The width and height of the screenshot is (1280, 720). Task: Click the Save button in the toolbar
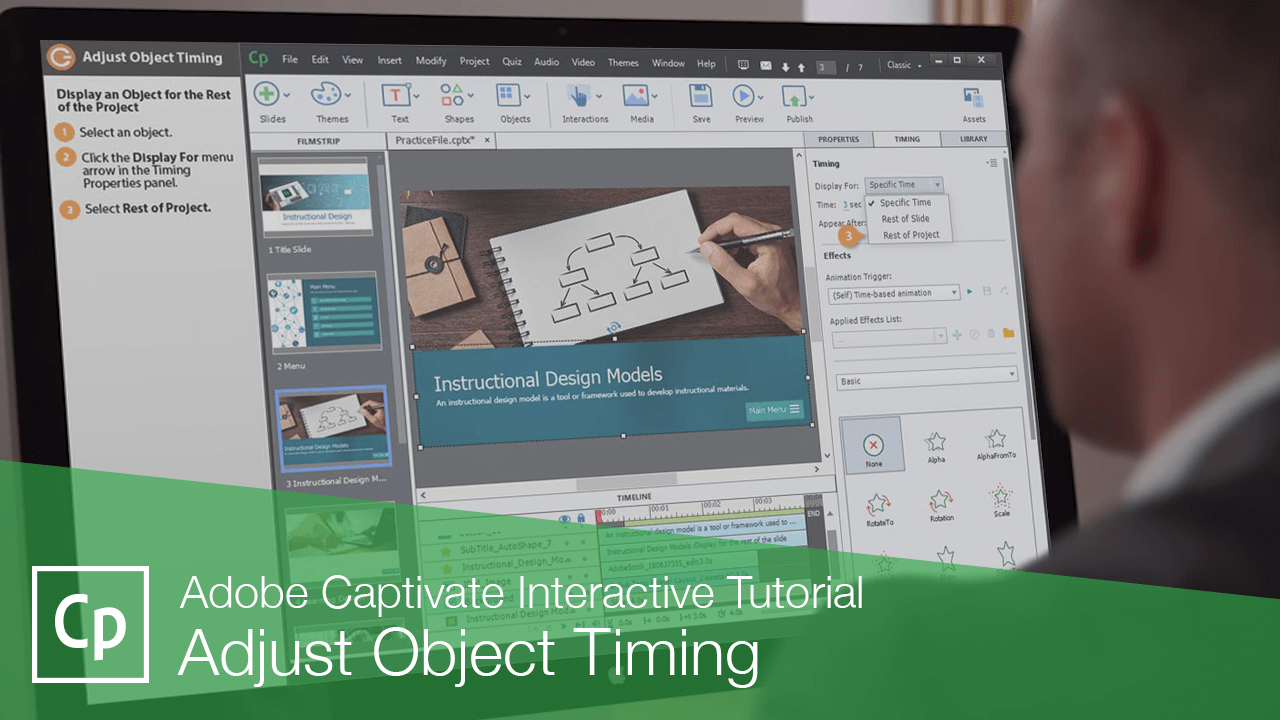click(x=700, y=97)
